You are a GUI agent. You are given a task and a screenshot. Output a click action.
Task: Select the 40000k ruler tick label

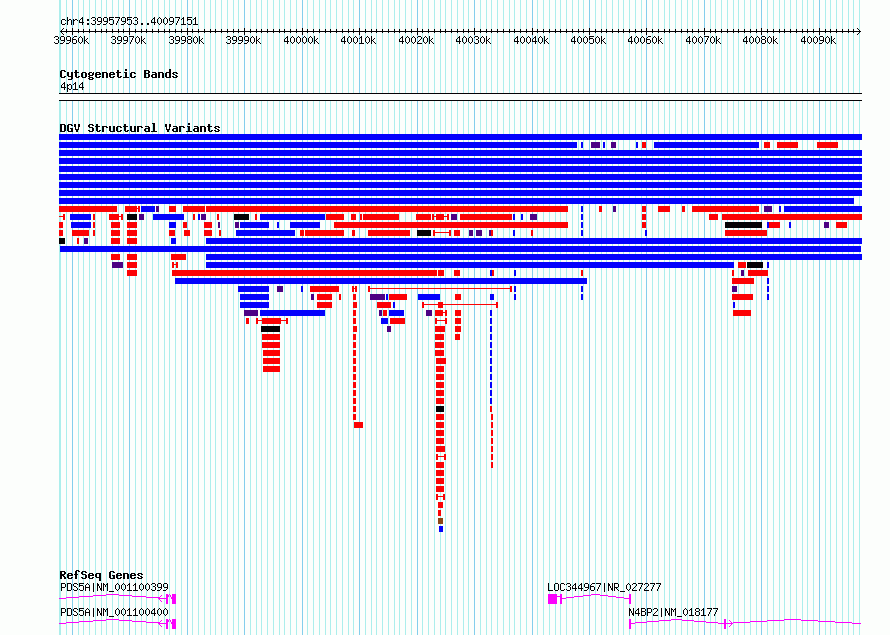point(301,40)
